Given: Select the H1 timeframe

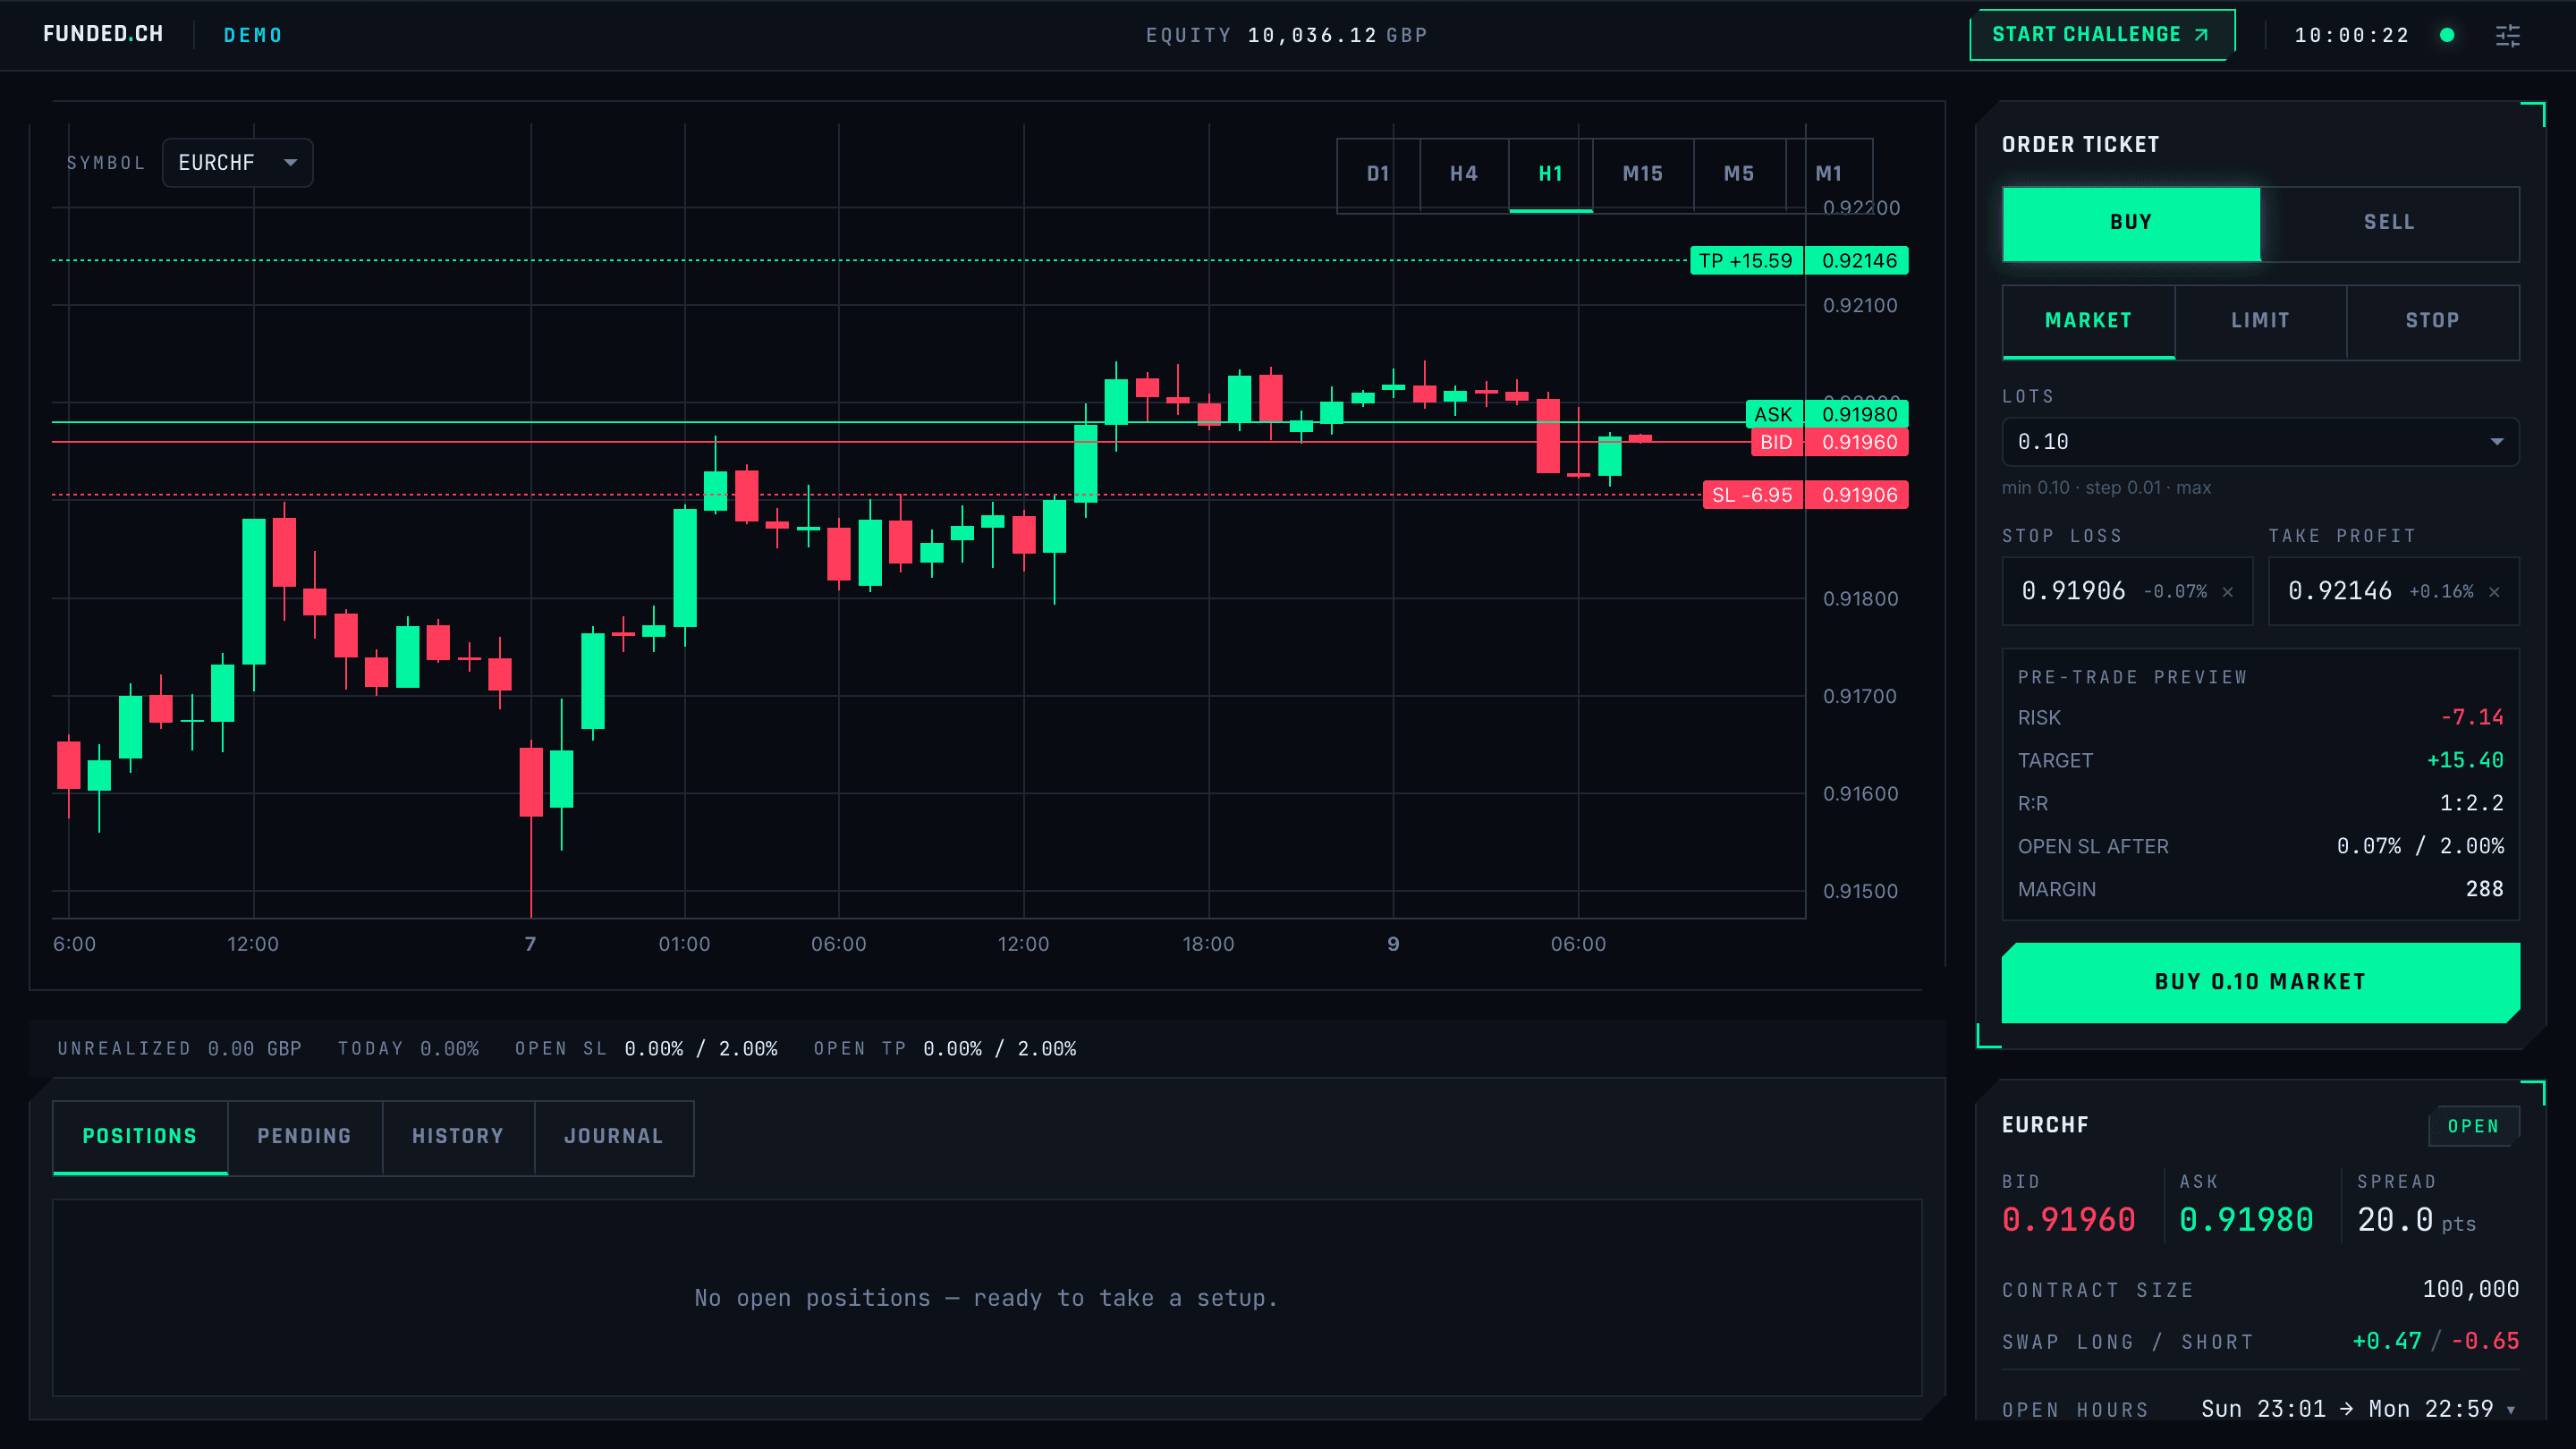Looking at the screenshot, I should (x=1550, y=174).
